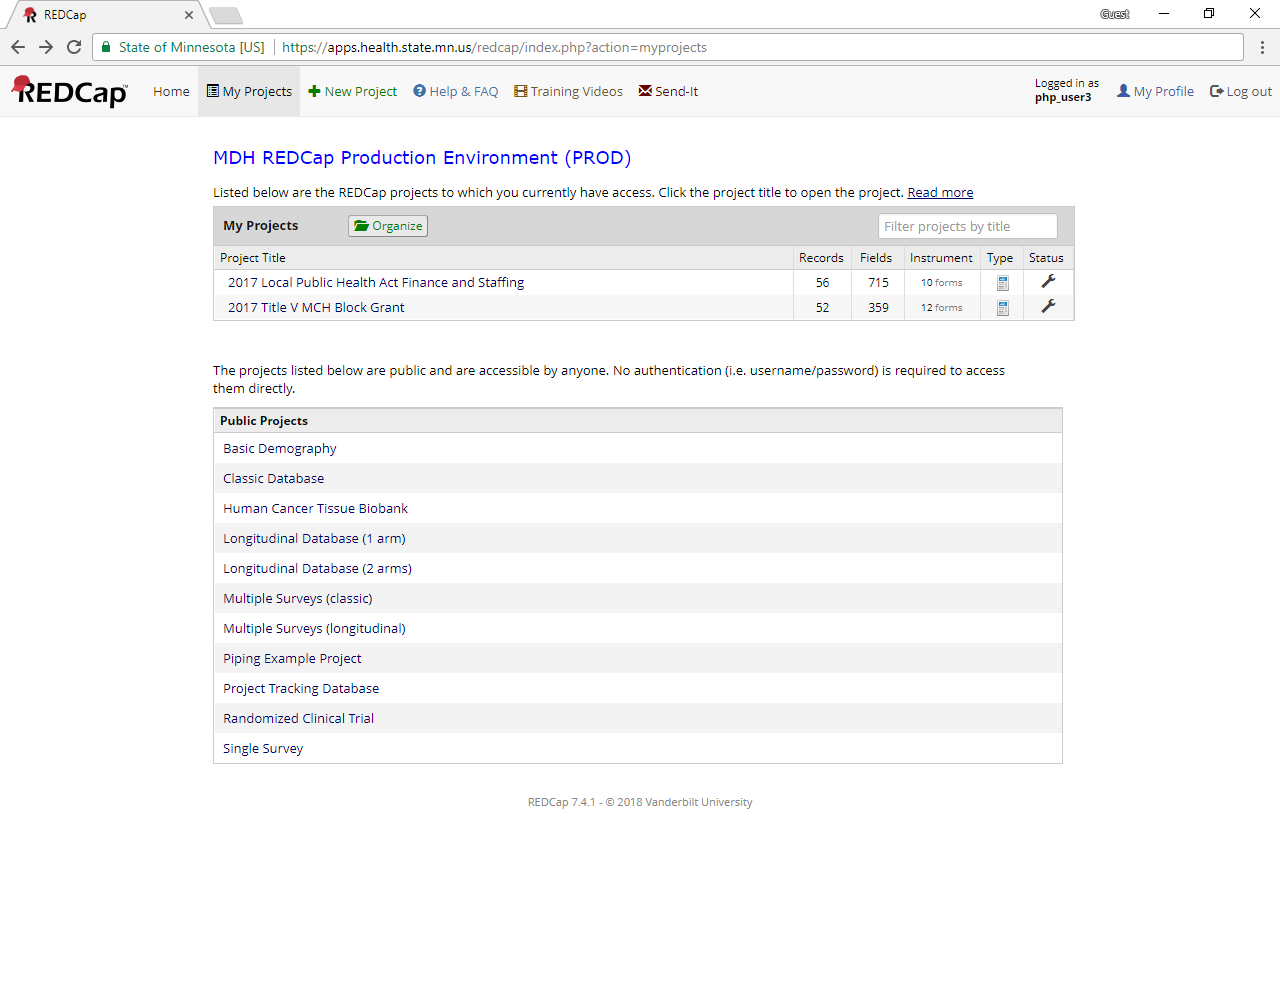1280x984 pixels.
Task: Open Project Tracking Database
Action: click(301, 689)
